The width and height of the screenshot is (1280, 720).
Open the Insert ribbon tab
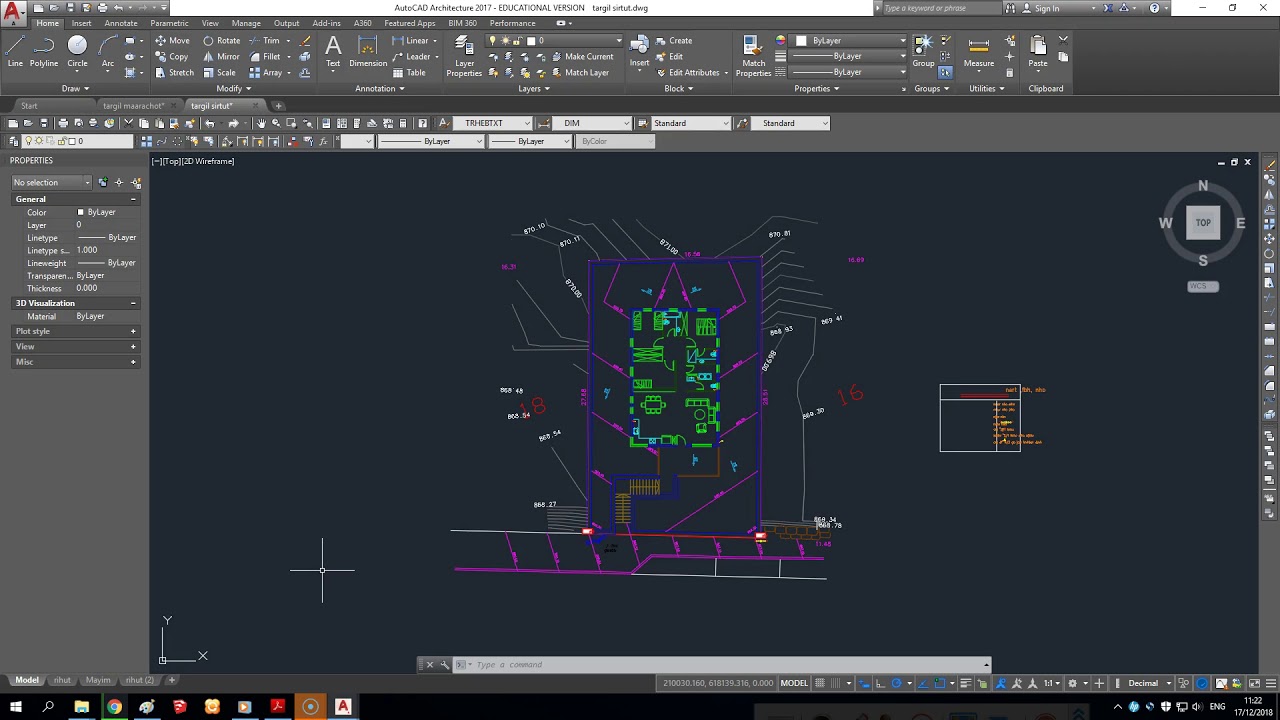(x=81, y=23)
